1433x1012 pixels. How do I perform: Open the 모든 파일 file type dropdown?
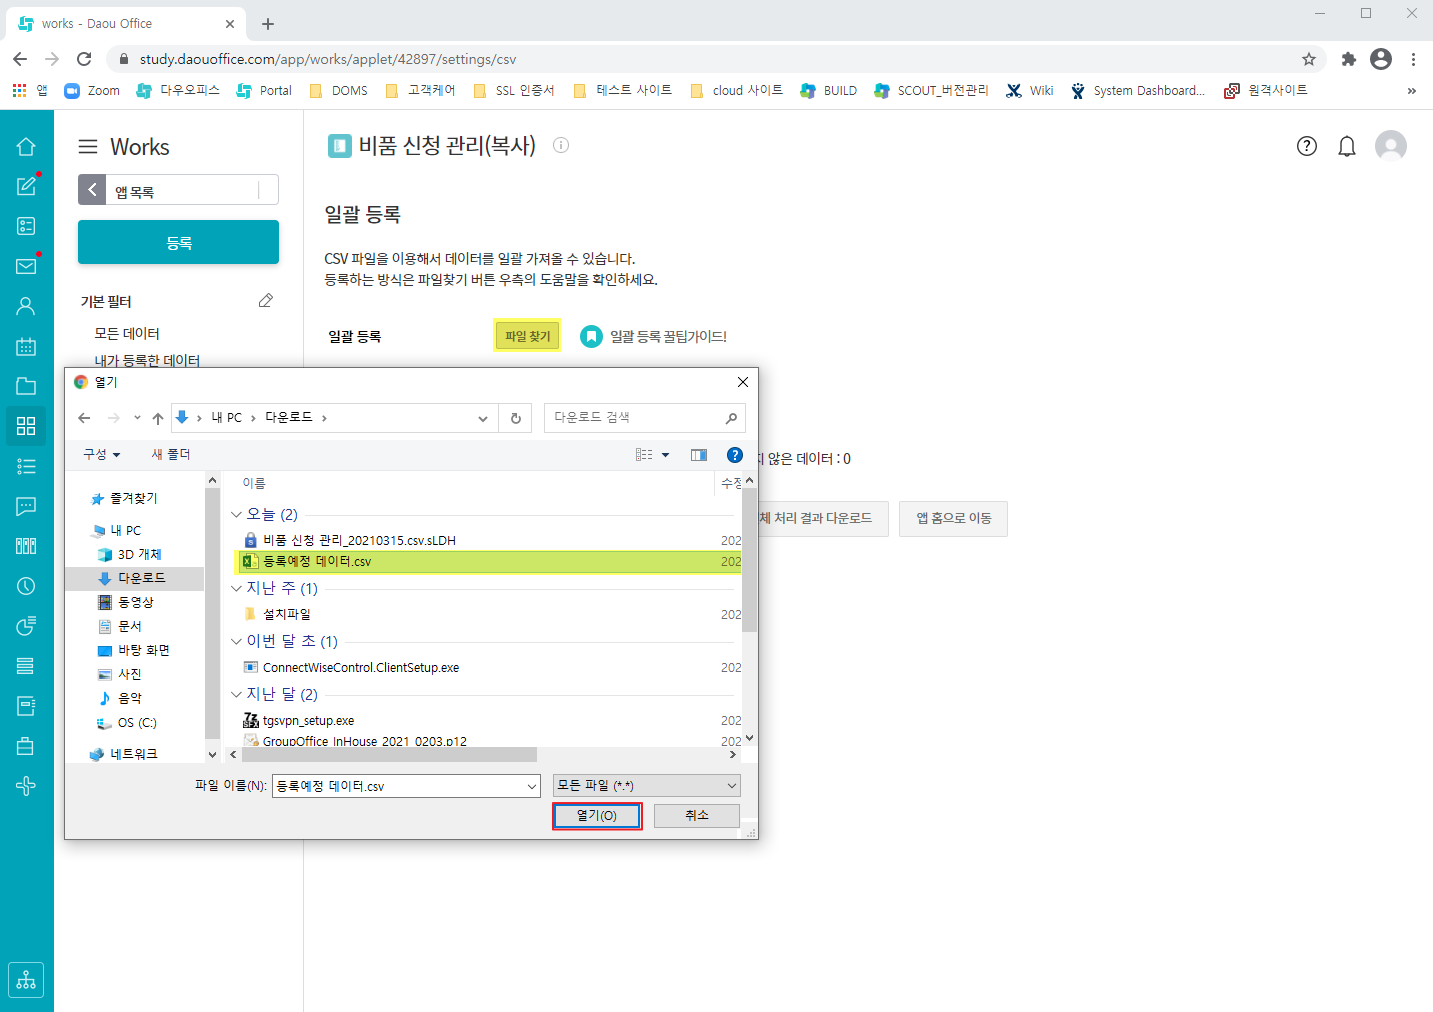[646, 786]
